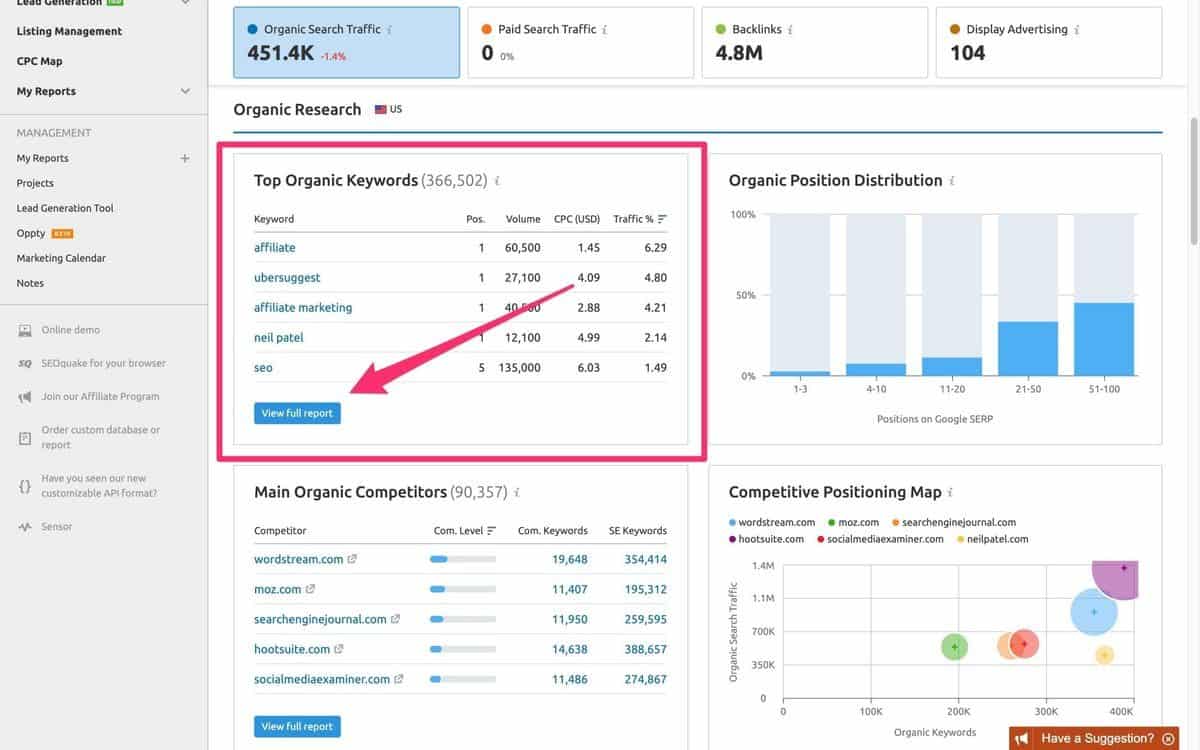The height and width of the screenshot is (750, 1200).
Task: Open CPC Map in sidebar
Action: pyautogui.click(x=39, y=61)
